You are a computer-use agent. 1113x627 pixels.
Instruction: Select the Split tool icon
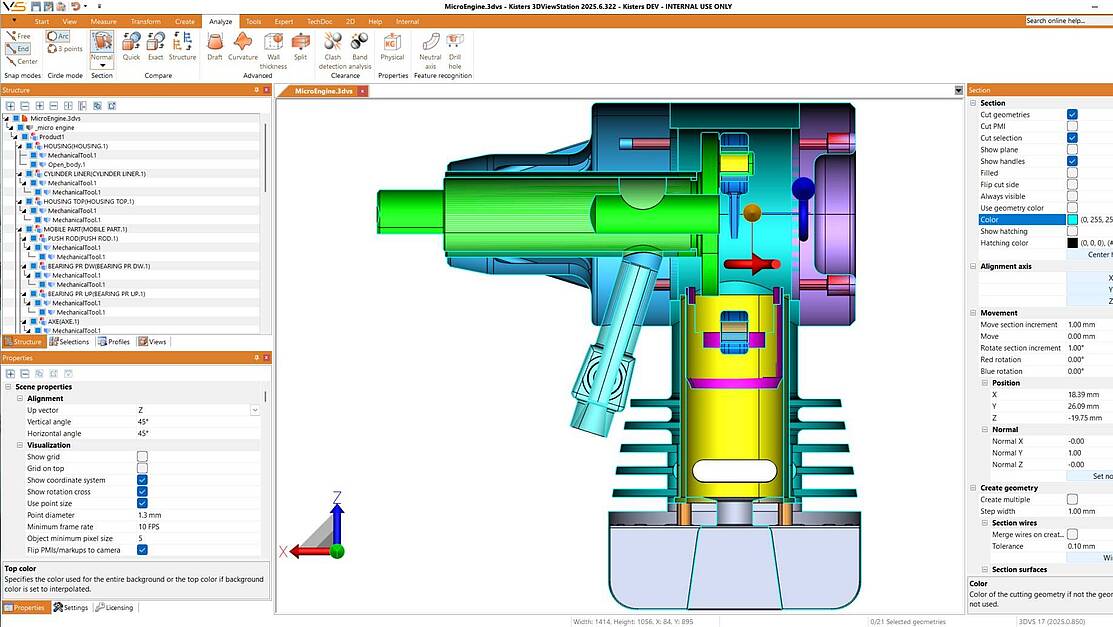(301, 42)
